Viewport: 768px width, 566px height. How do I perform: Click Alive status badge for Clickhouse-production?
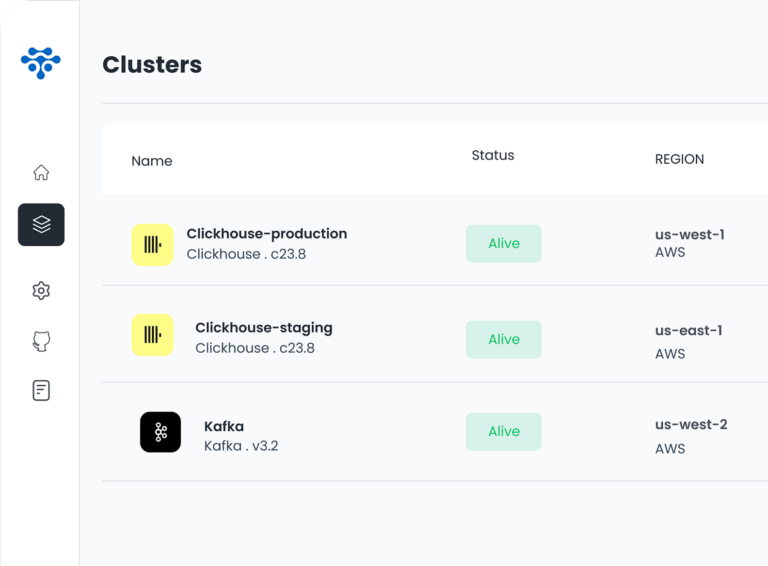click(503, 244)
